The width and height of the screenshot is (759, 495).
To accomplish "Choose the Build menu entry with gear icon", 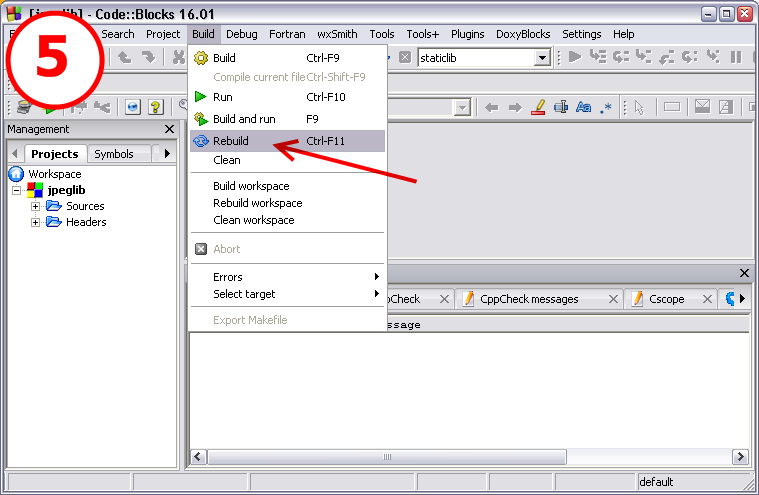I will [287, 58].
